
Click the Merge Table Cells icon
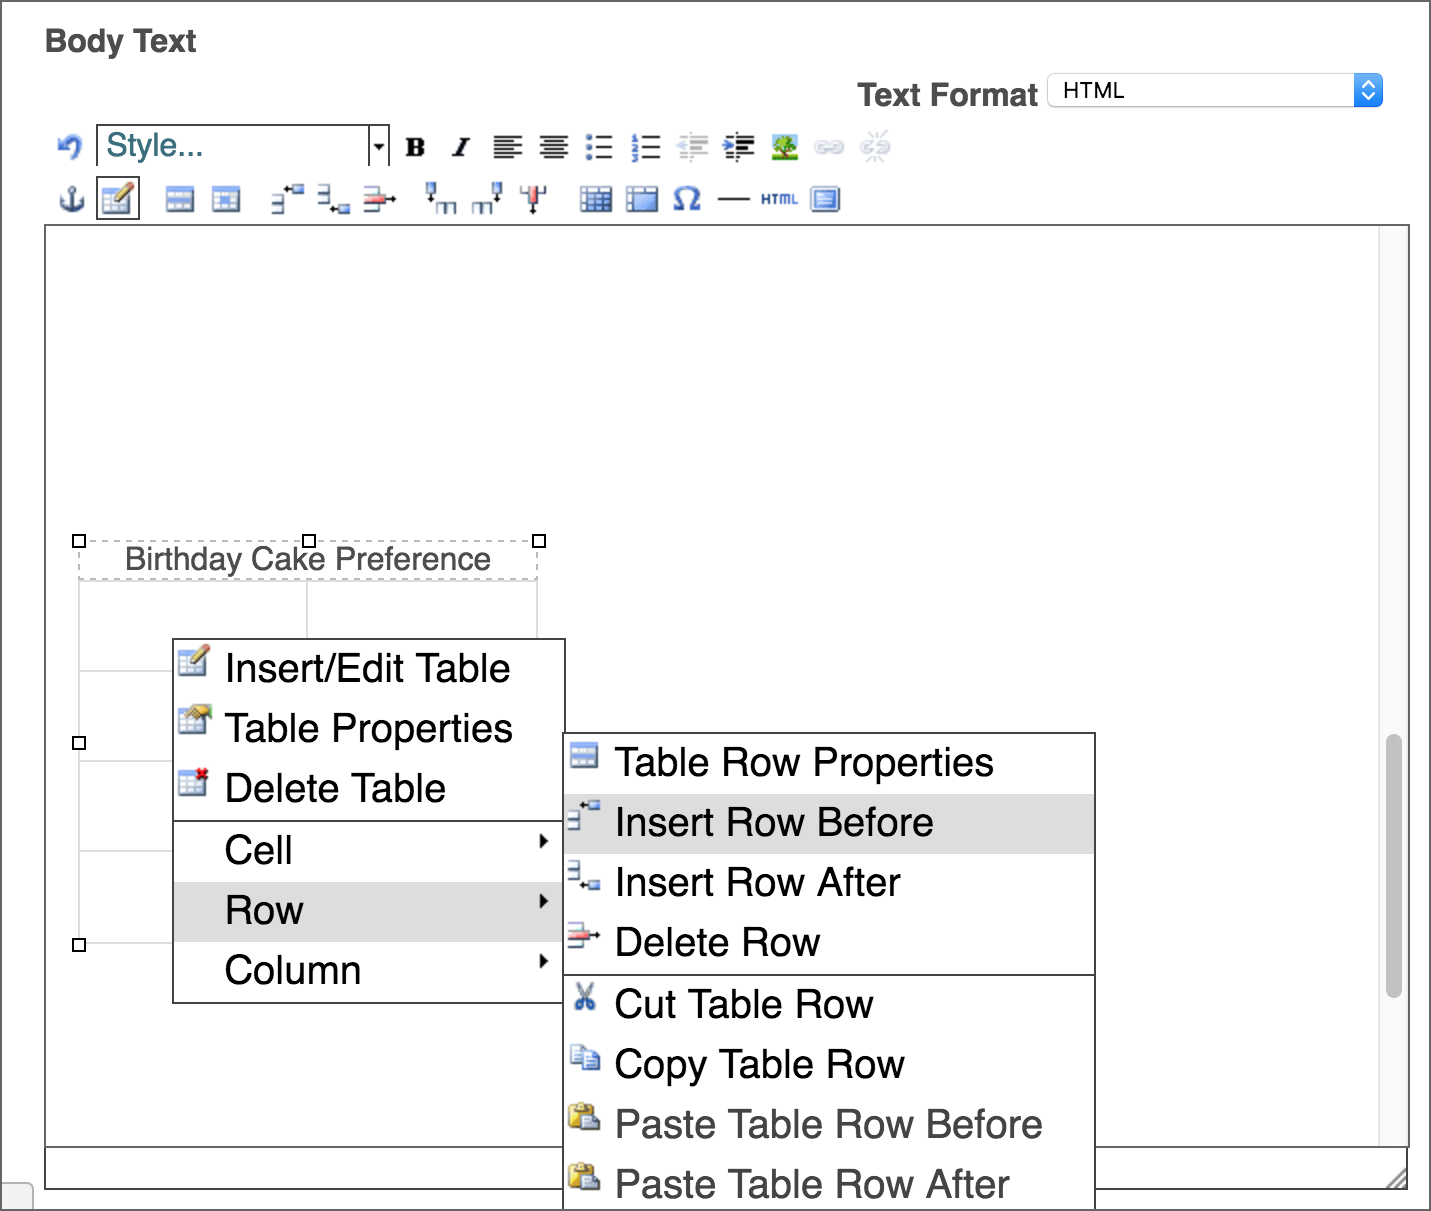pos(642,200)
